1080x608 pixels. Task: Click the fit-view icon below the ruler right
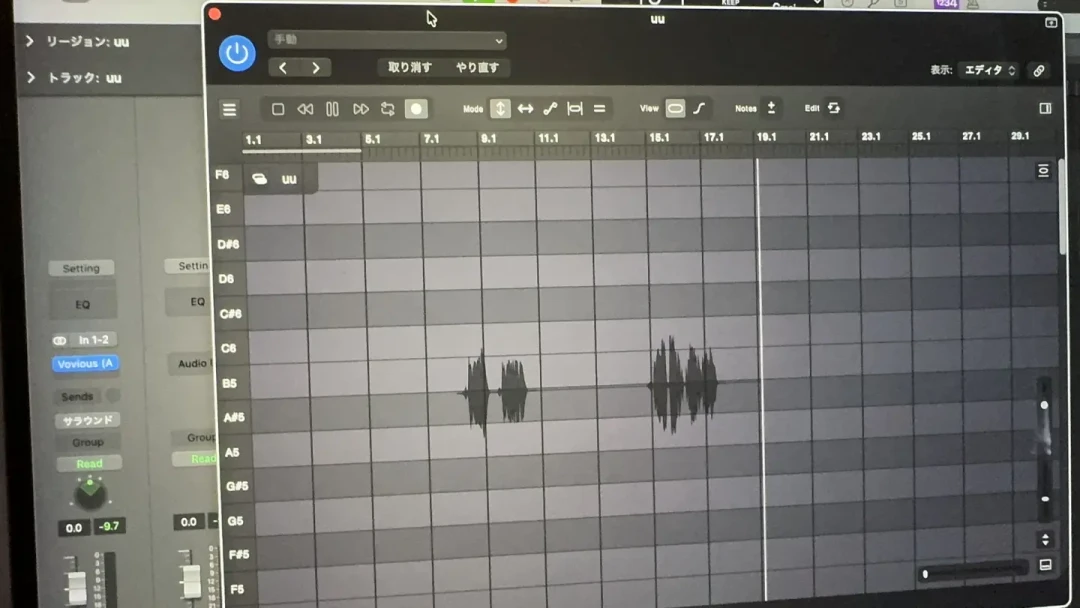(1043, 170)
